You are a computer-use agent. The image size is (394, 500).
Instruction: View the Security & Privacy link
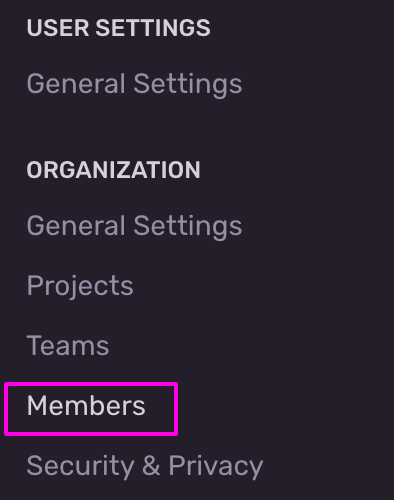(145, 466)
